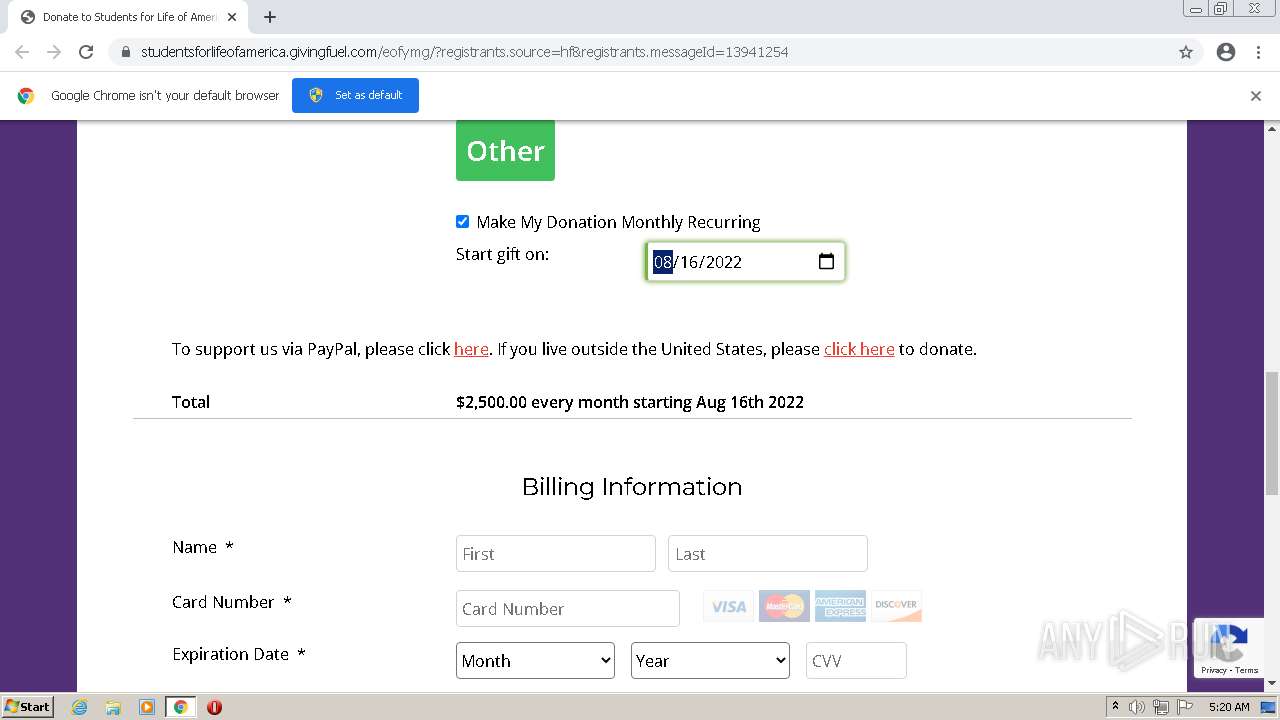Click the start gift date field
1280x720 pixels.
point(746,261)
